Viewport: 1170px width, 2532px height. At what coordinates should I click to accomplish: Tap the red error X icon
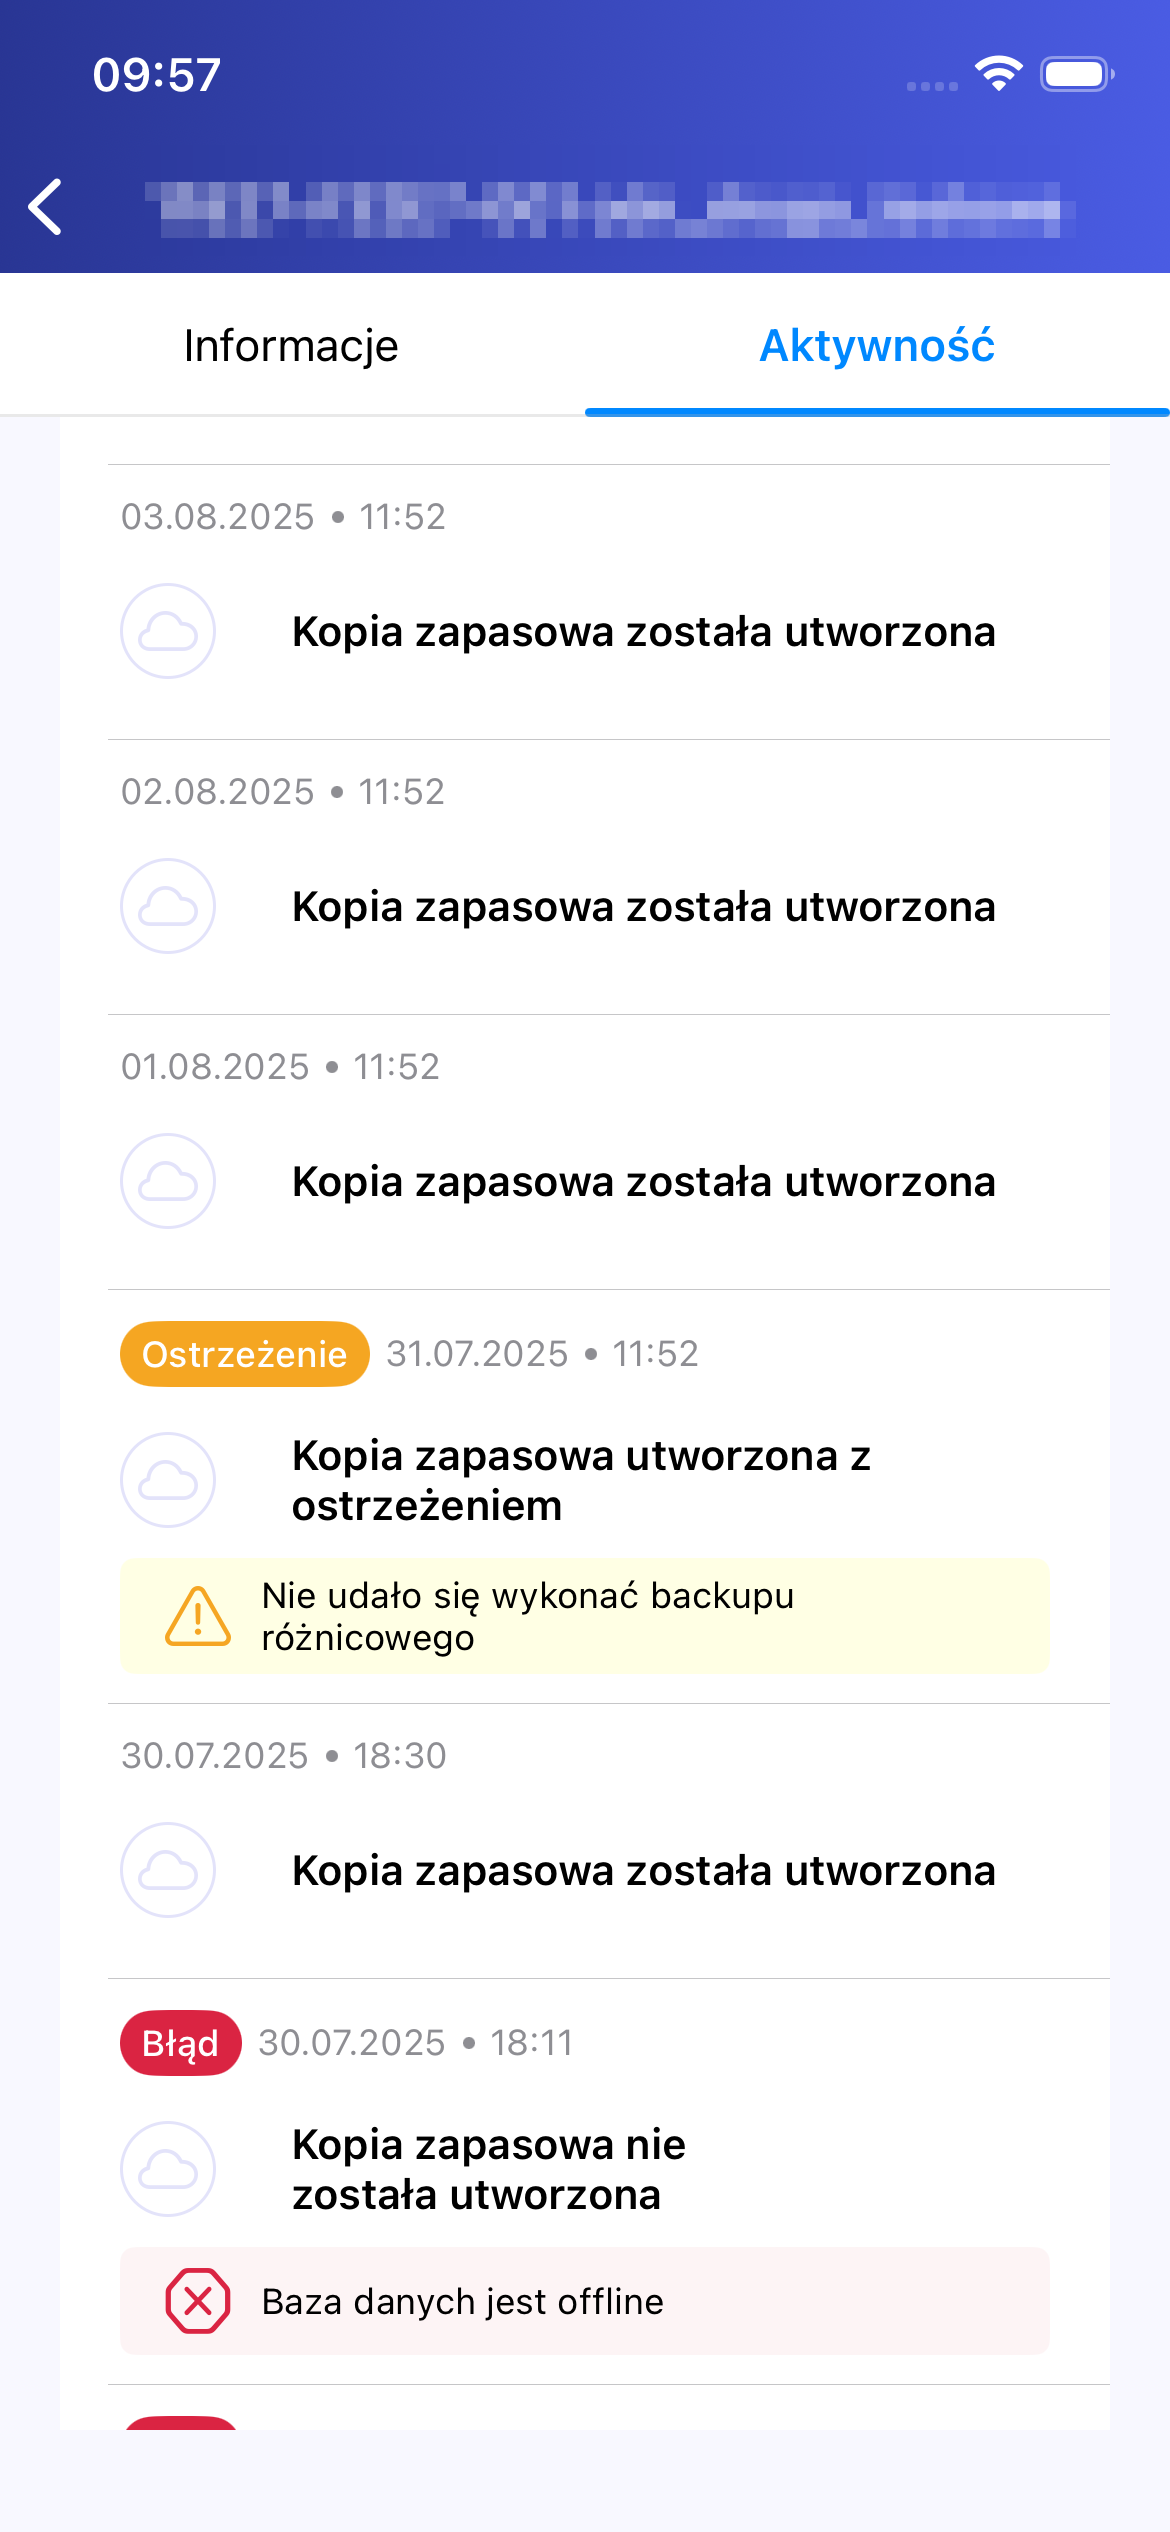pyautogui.click(x=198, y=2301)
